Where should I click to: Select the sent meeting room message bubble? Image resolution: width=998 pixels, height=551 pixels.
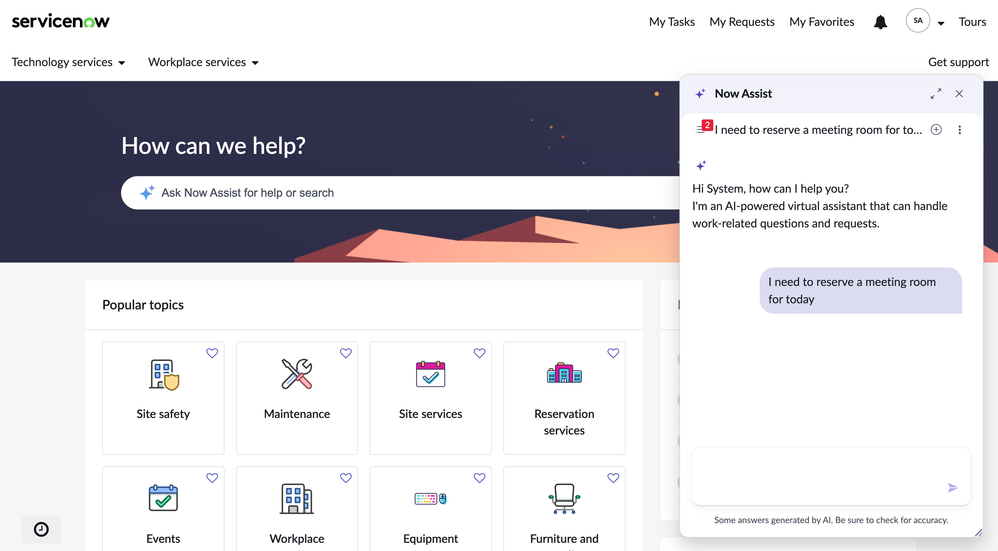pos(861,291)
